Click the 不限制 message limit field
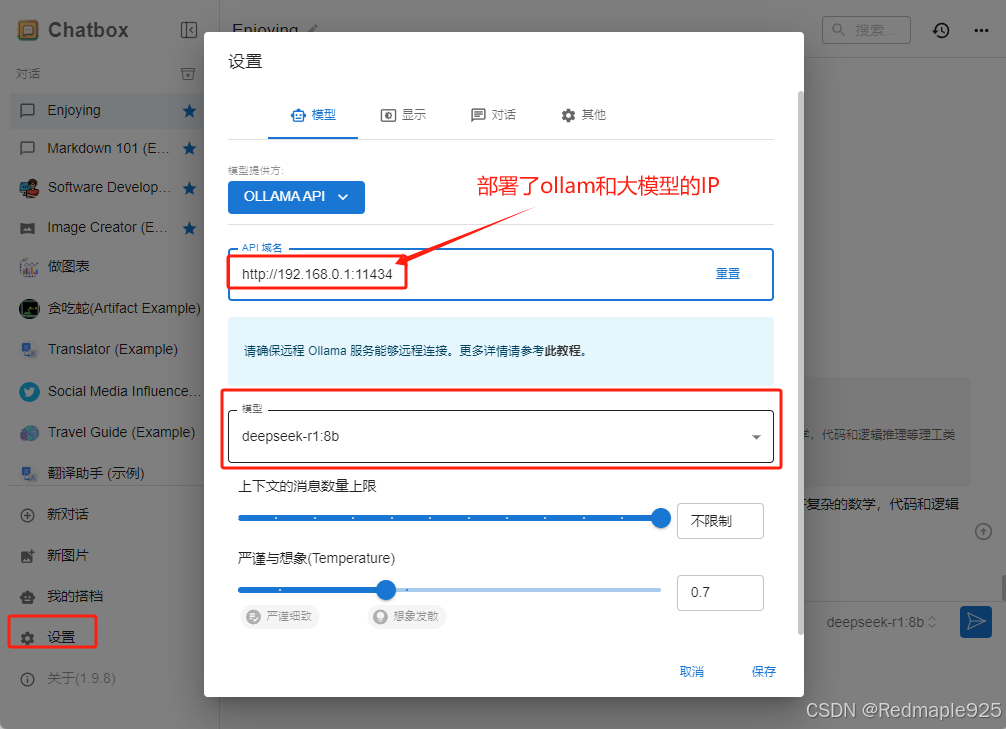The width and height of the screenshot is (1006, 729). [x=720, y=521]
